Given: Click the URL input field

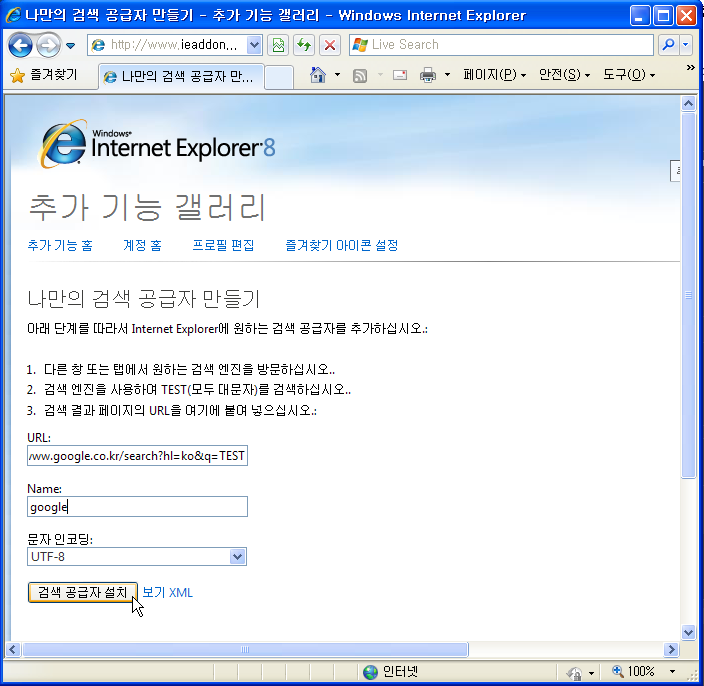Looking at the screenshot, I should point(137,456).
